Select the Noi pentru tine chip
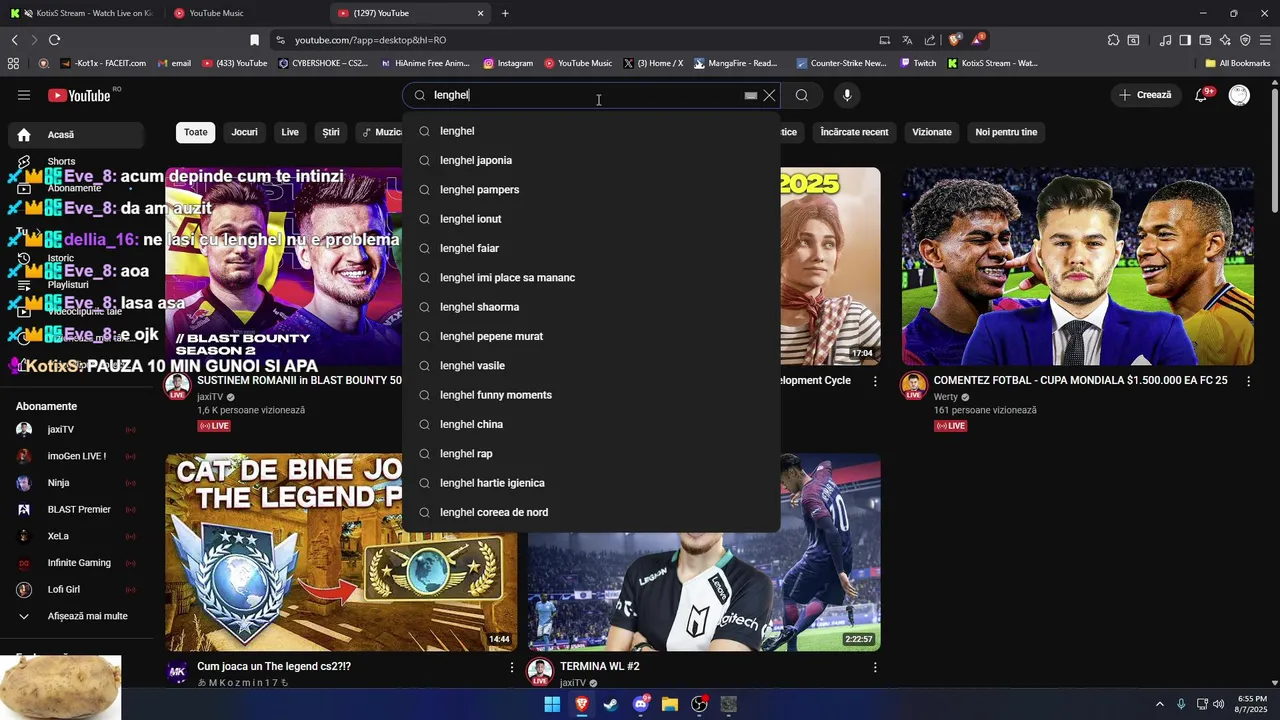Viewport: 1280px width, 720px height. [x=1006, y=132]
